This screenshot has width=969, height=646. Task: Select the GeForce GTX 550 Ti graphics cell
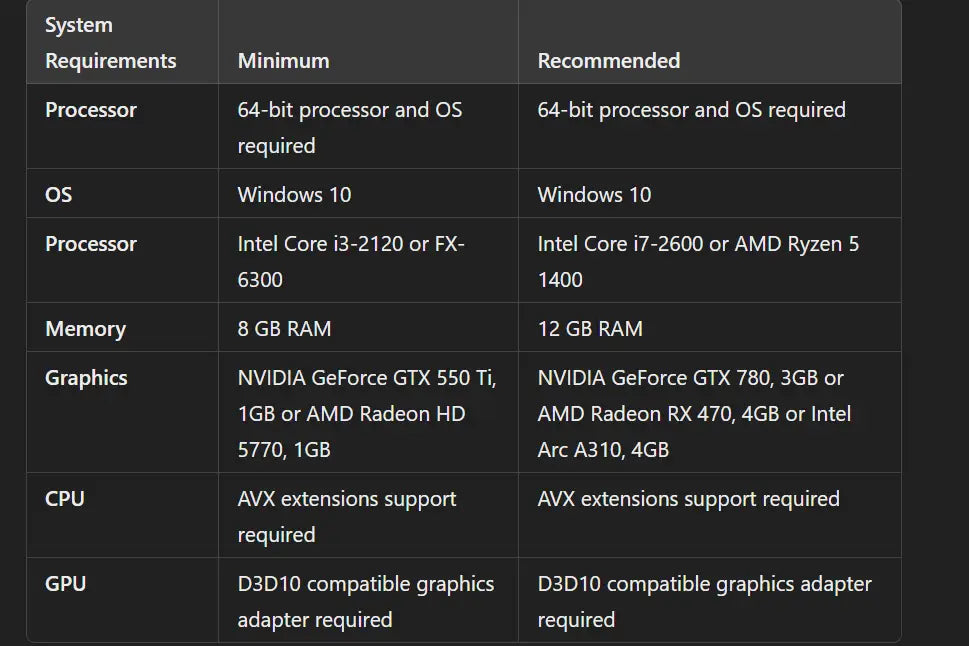366,413
